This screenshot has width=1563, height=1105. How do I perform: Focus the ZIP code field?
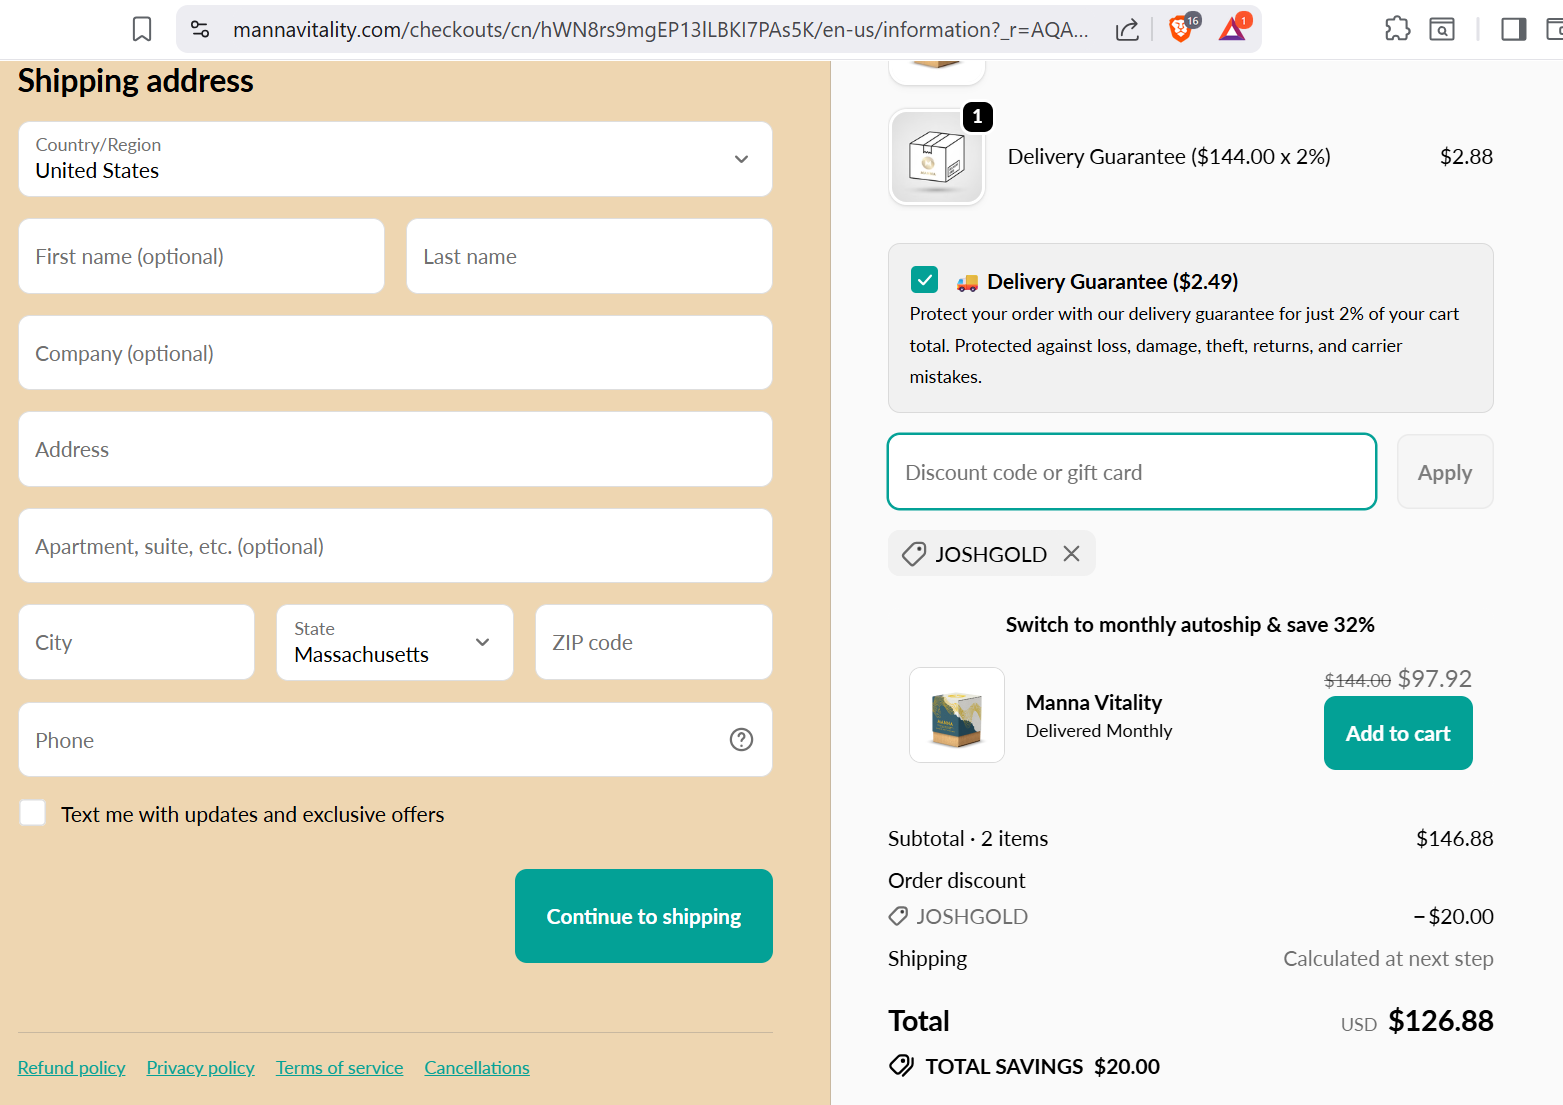coord(654,642)
